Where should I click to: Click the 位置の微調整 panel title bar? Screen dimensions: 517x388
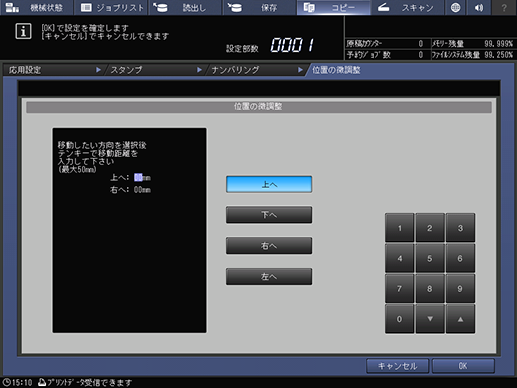coord(259,107)
